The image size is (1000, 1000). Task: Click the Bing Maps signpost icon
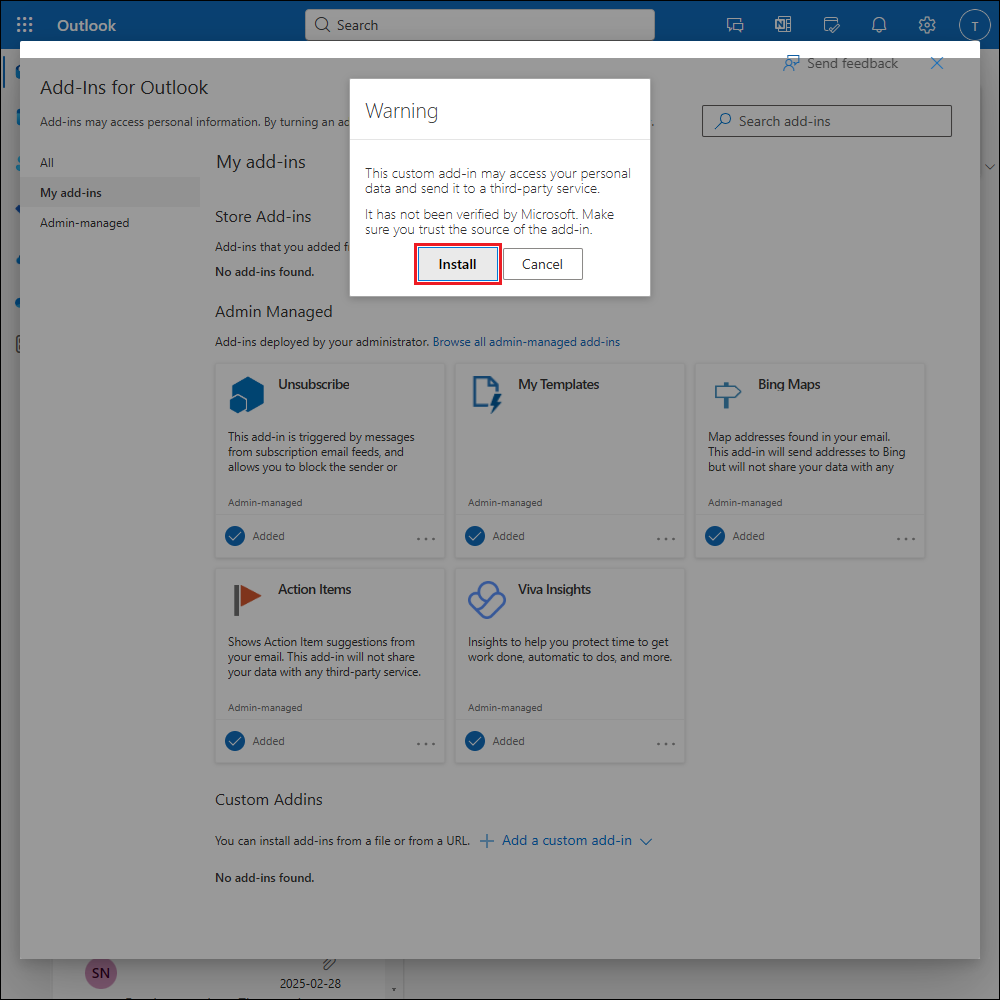pos(727,394)
